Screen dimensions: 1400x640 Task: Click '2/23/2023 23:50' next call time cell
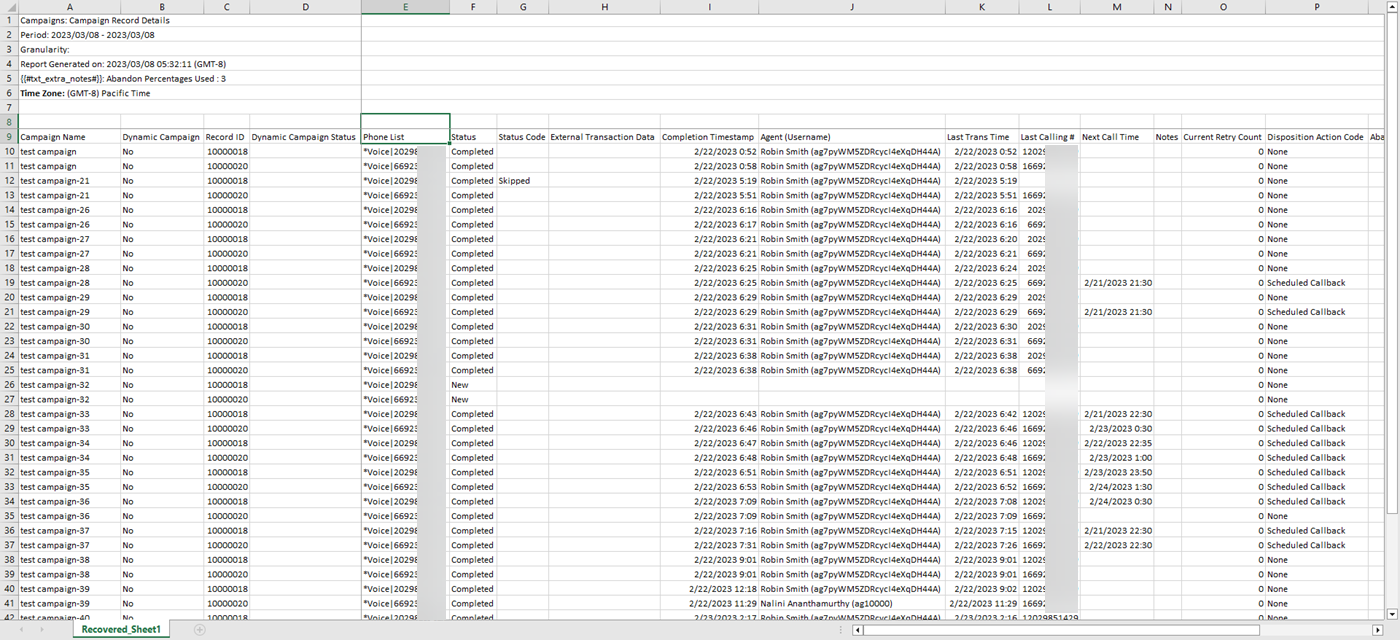coord(1116,472)
